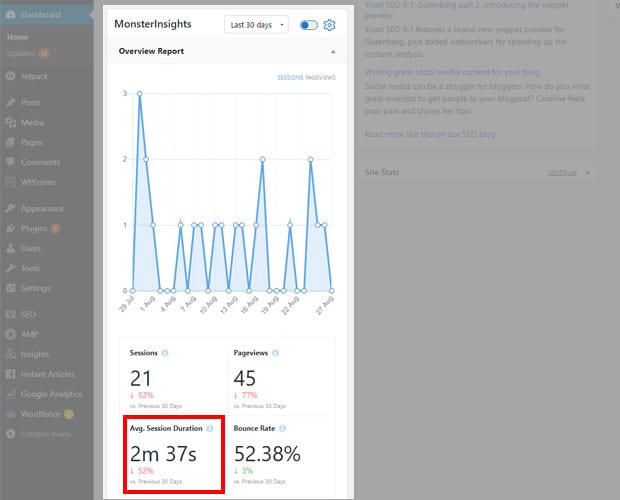Click the Updates count badge
Screen dimensions: 620x500
click(44, 53)
